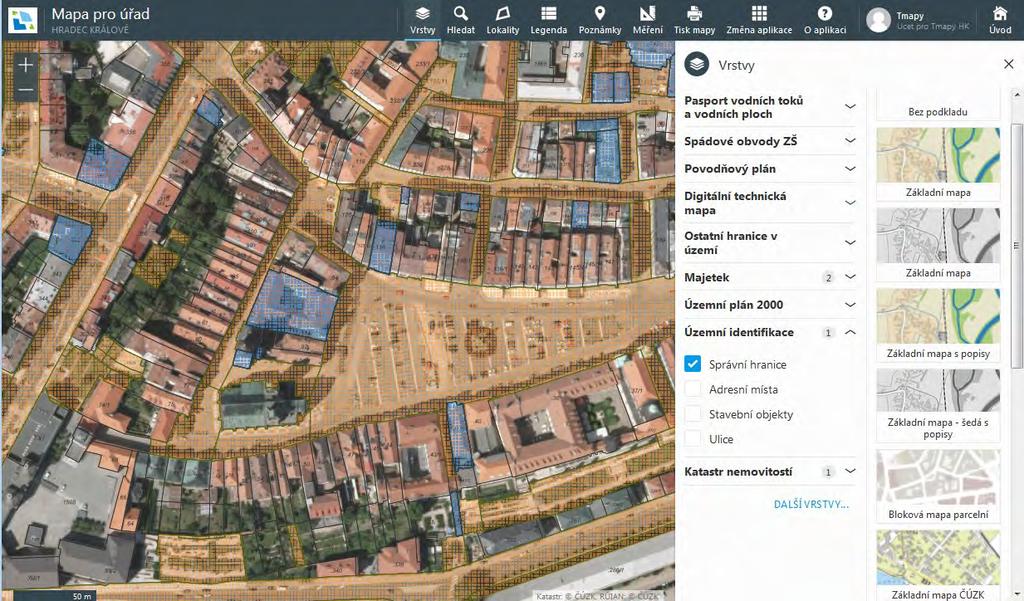Image resolution: width=1024 pixels, height=601 pixels.
Task: Open the Poznámky notes tool
Action: click(600, 20)
